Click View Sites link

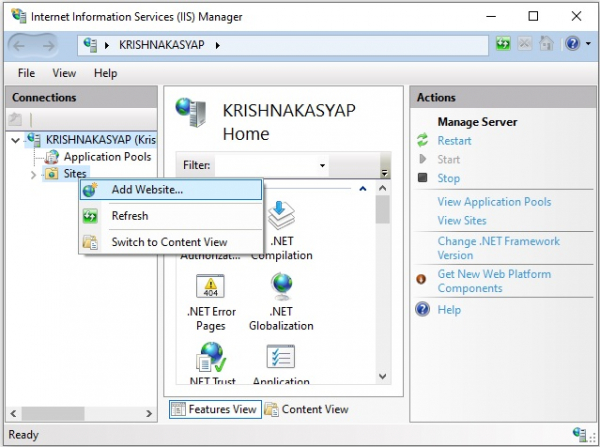tap(462, 220)
